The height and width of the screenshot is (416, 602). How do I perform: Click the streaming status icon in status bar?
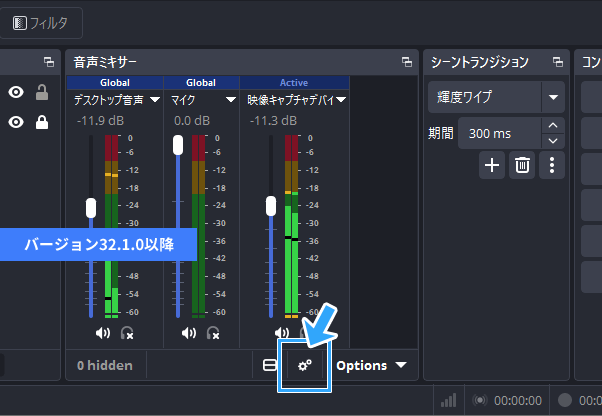480,400
